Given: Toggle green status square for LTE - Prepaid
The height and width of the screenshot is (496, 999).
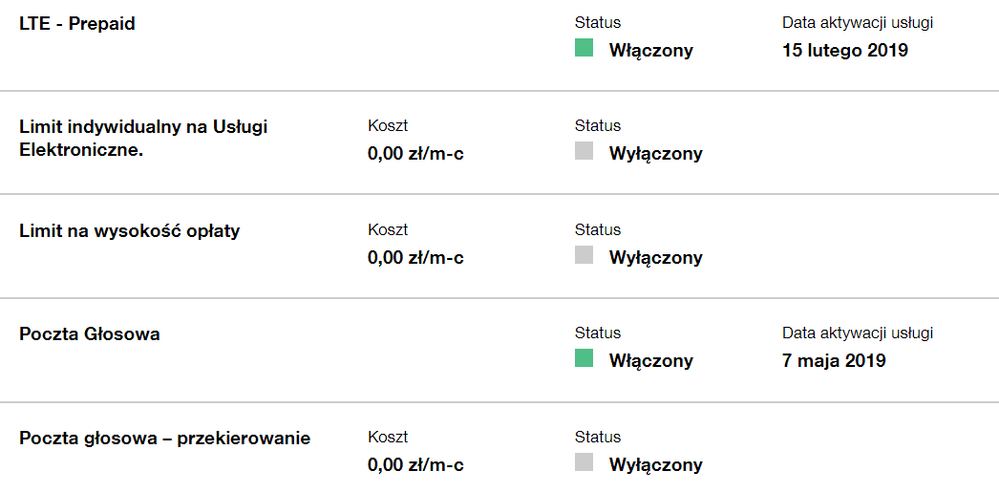Looking at the screenshot, I should tap(584, 48).
